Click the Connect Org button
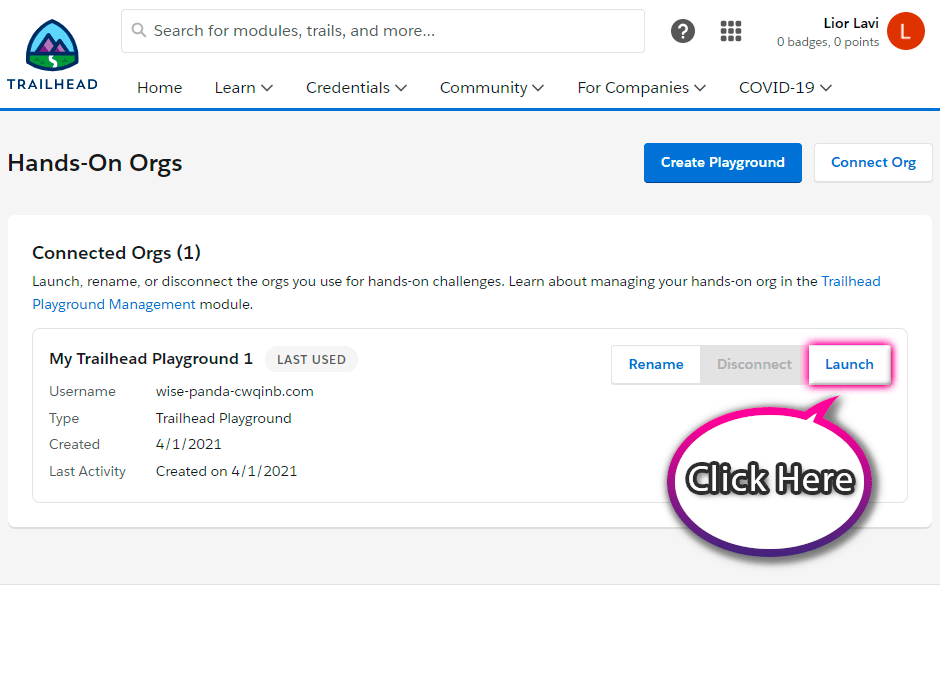 872,162
